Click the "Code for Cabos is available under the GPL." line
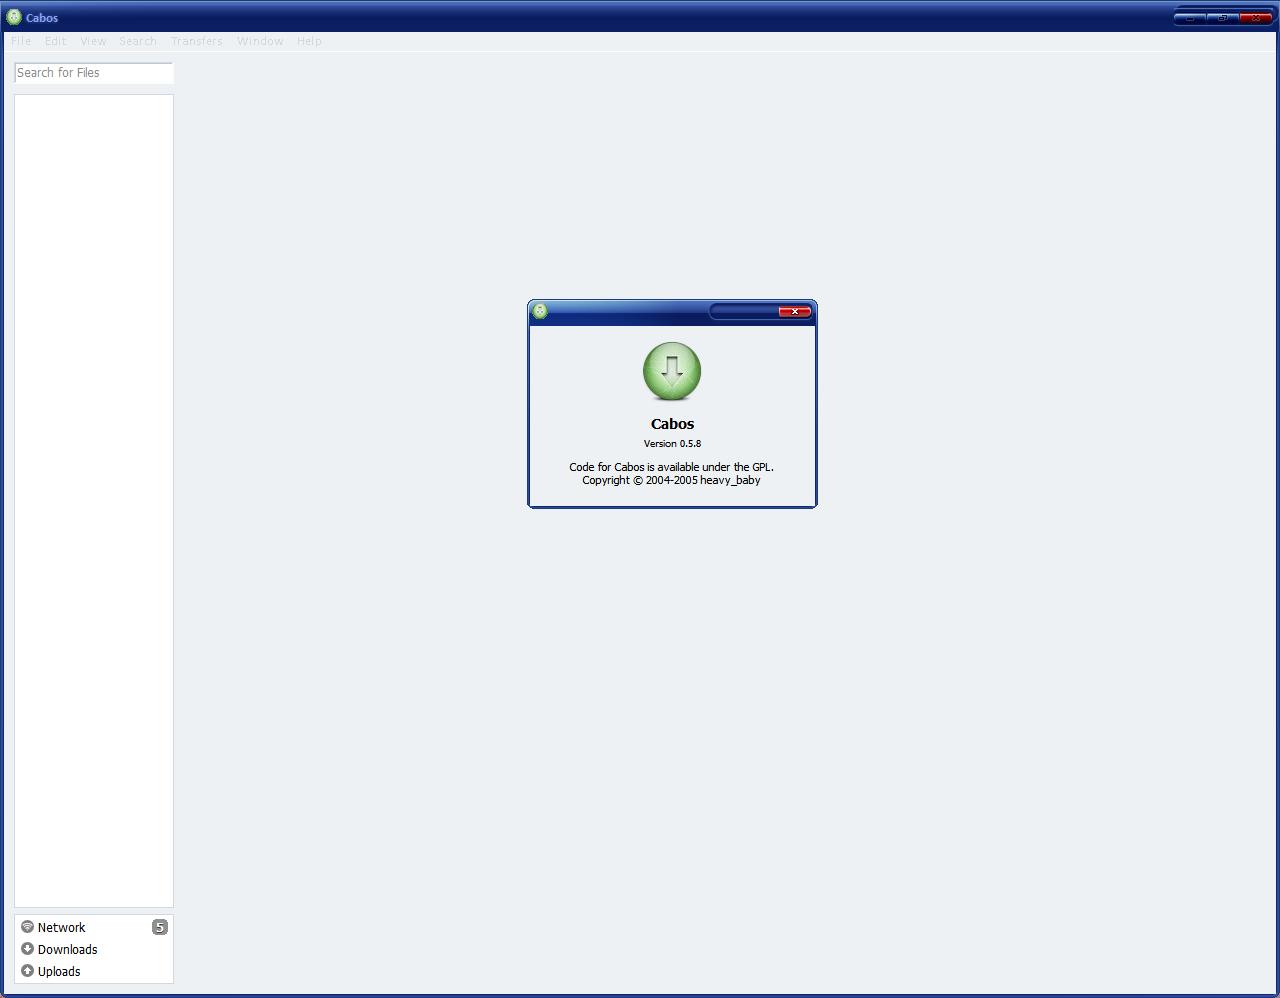This screenshot has height=998, width=1280. [671, 467]
